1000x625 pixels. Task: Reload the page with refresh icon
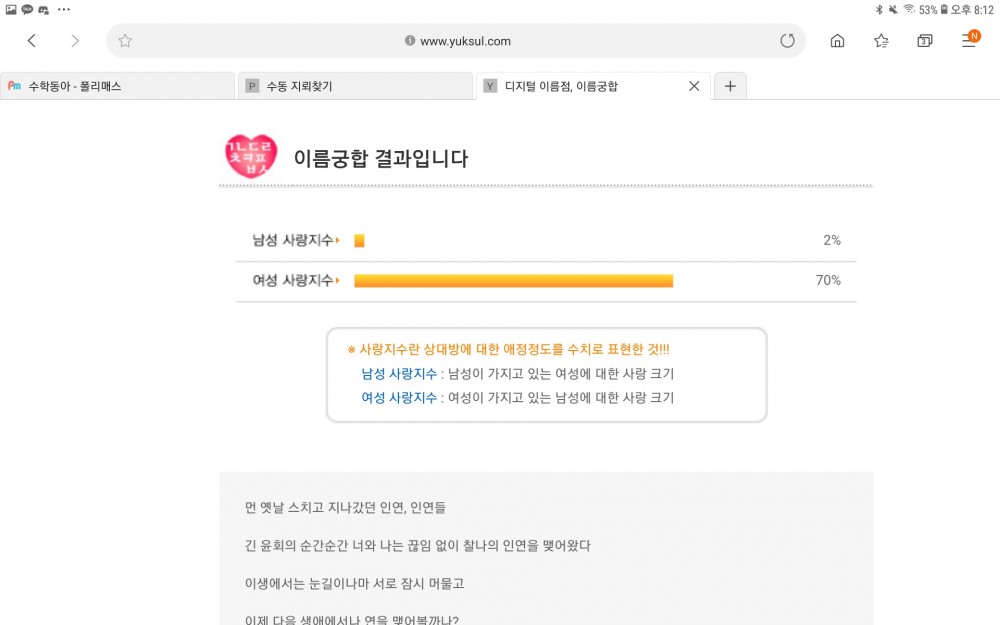(788, 41)
